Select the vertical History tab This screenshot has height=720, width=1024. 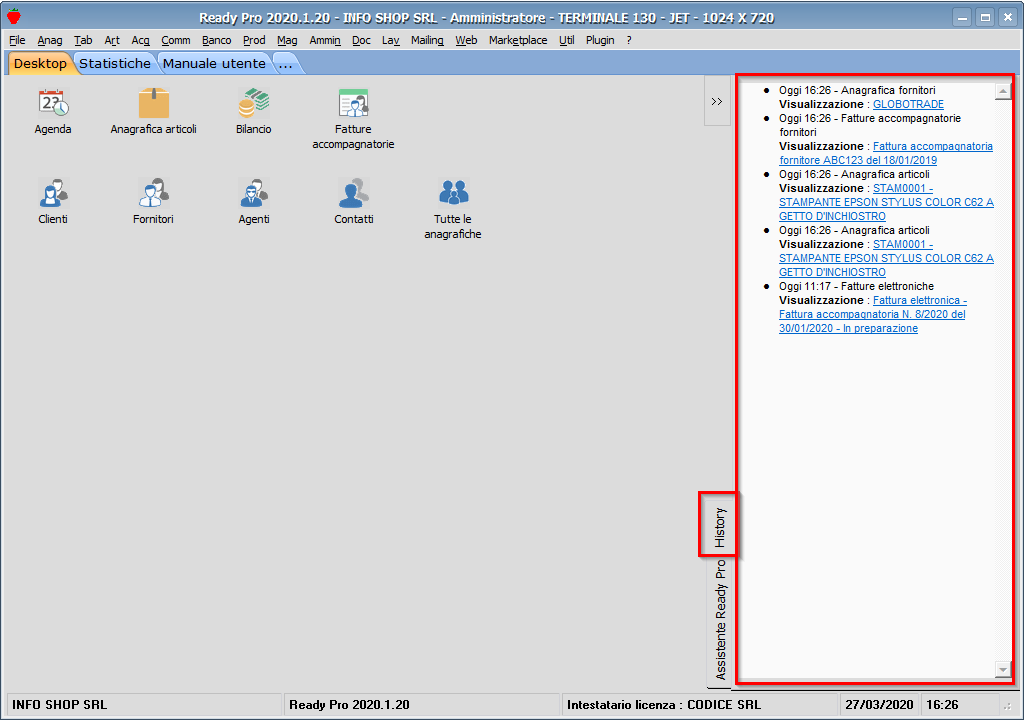[x=719, y=527]
